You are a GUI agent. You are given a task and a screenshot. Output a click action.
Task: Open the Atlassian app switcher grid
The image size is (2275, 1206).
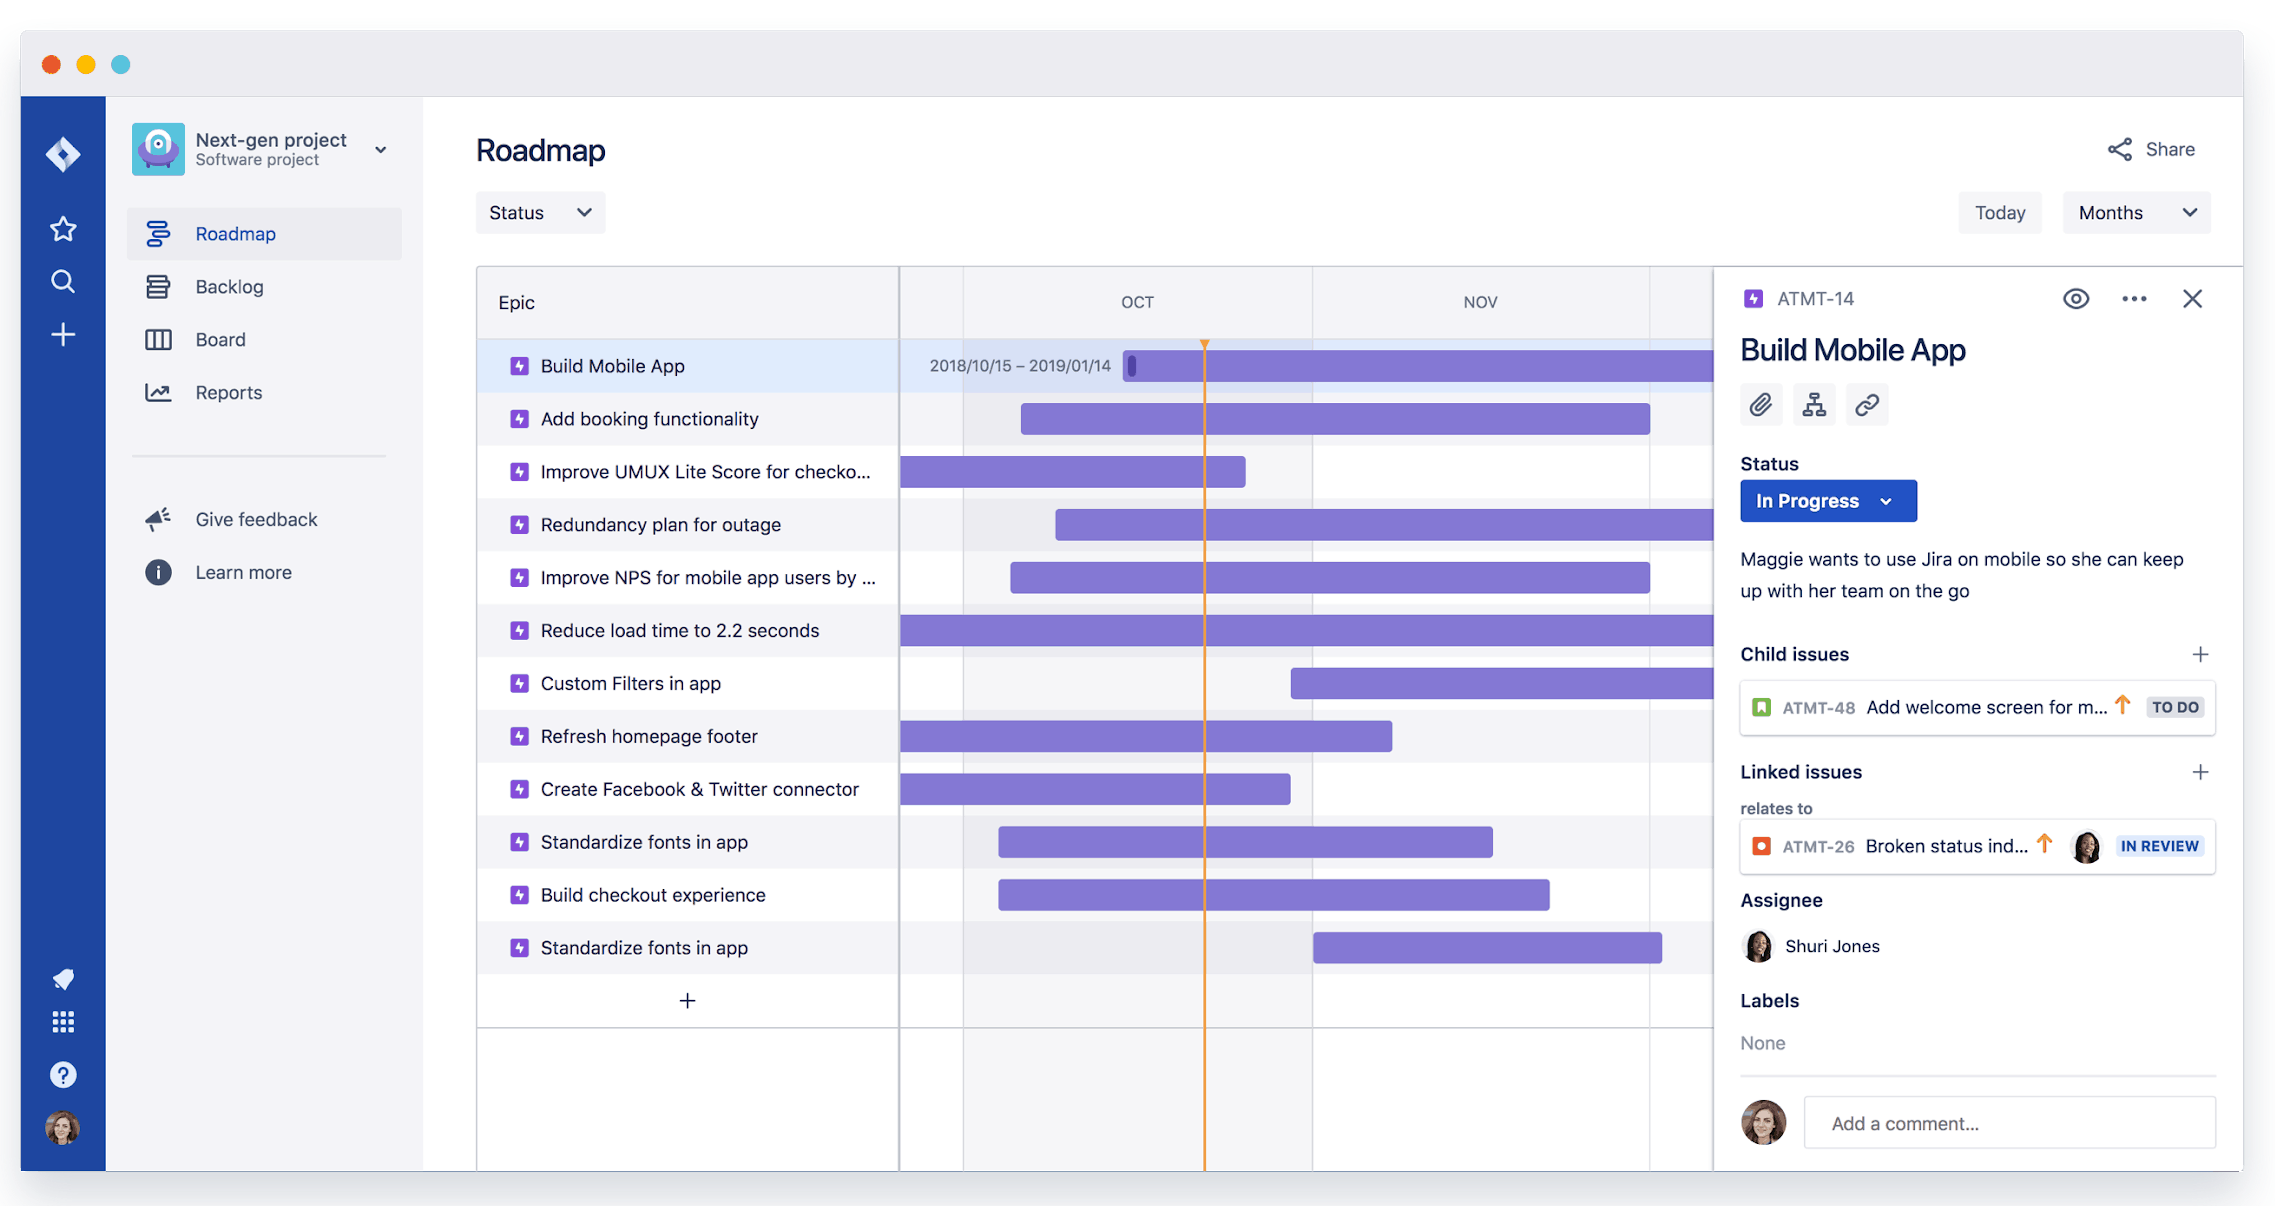63,1021
